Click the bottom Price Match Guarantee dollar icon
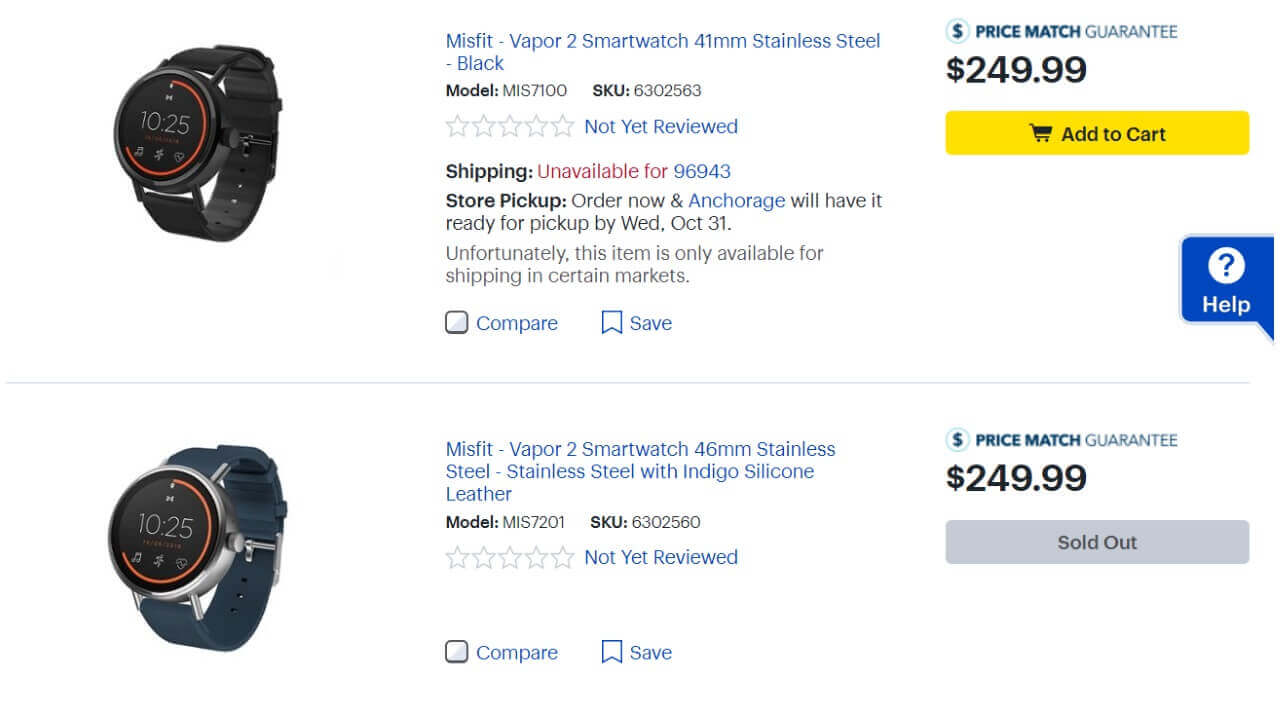 pos(958,439)
